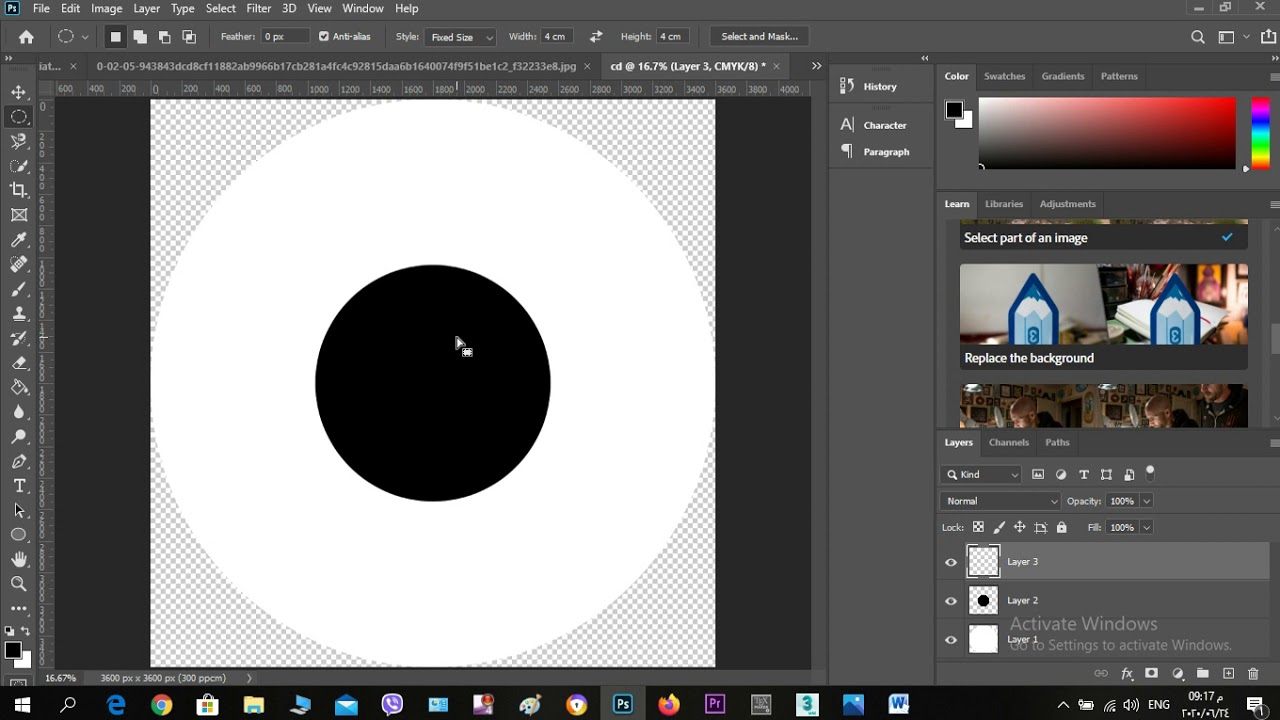This screenshot has height=720, width=1280.
Task: Select the Pen tool
Action: pyautogui.click(x=19, y=461)
